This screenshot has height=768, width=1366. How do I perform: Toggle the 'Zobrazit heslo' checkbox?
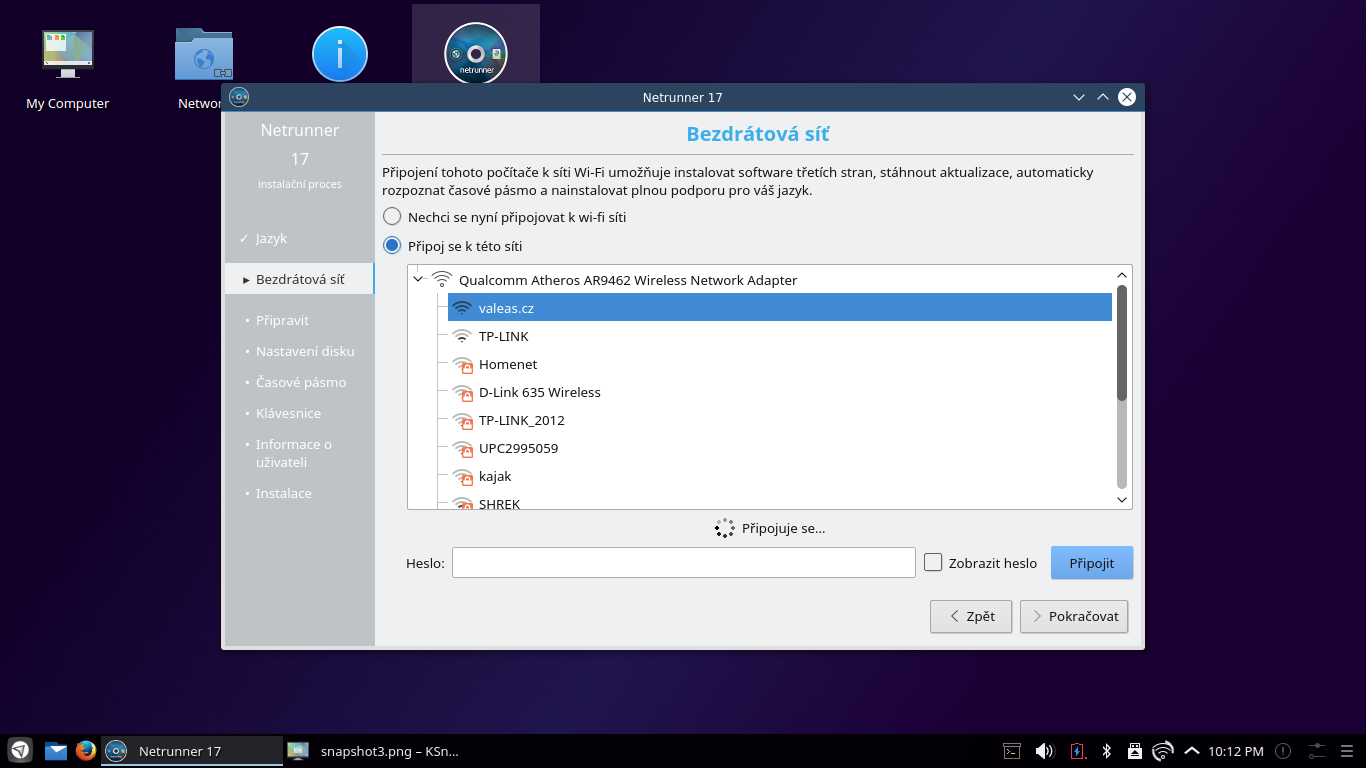[x=933, y=562]
